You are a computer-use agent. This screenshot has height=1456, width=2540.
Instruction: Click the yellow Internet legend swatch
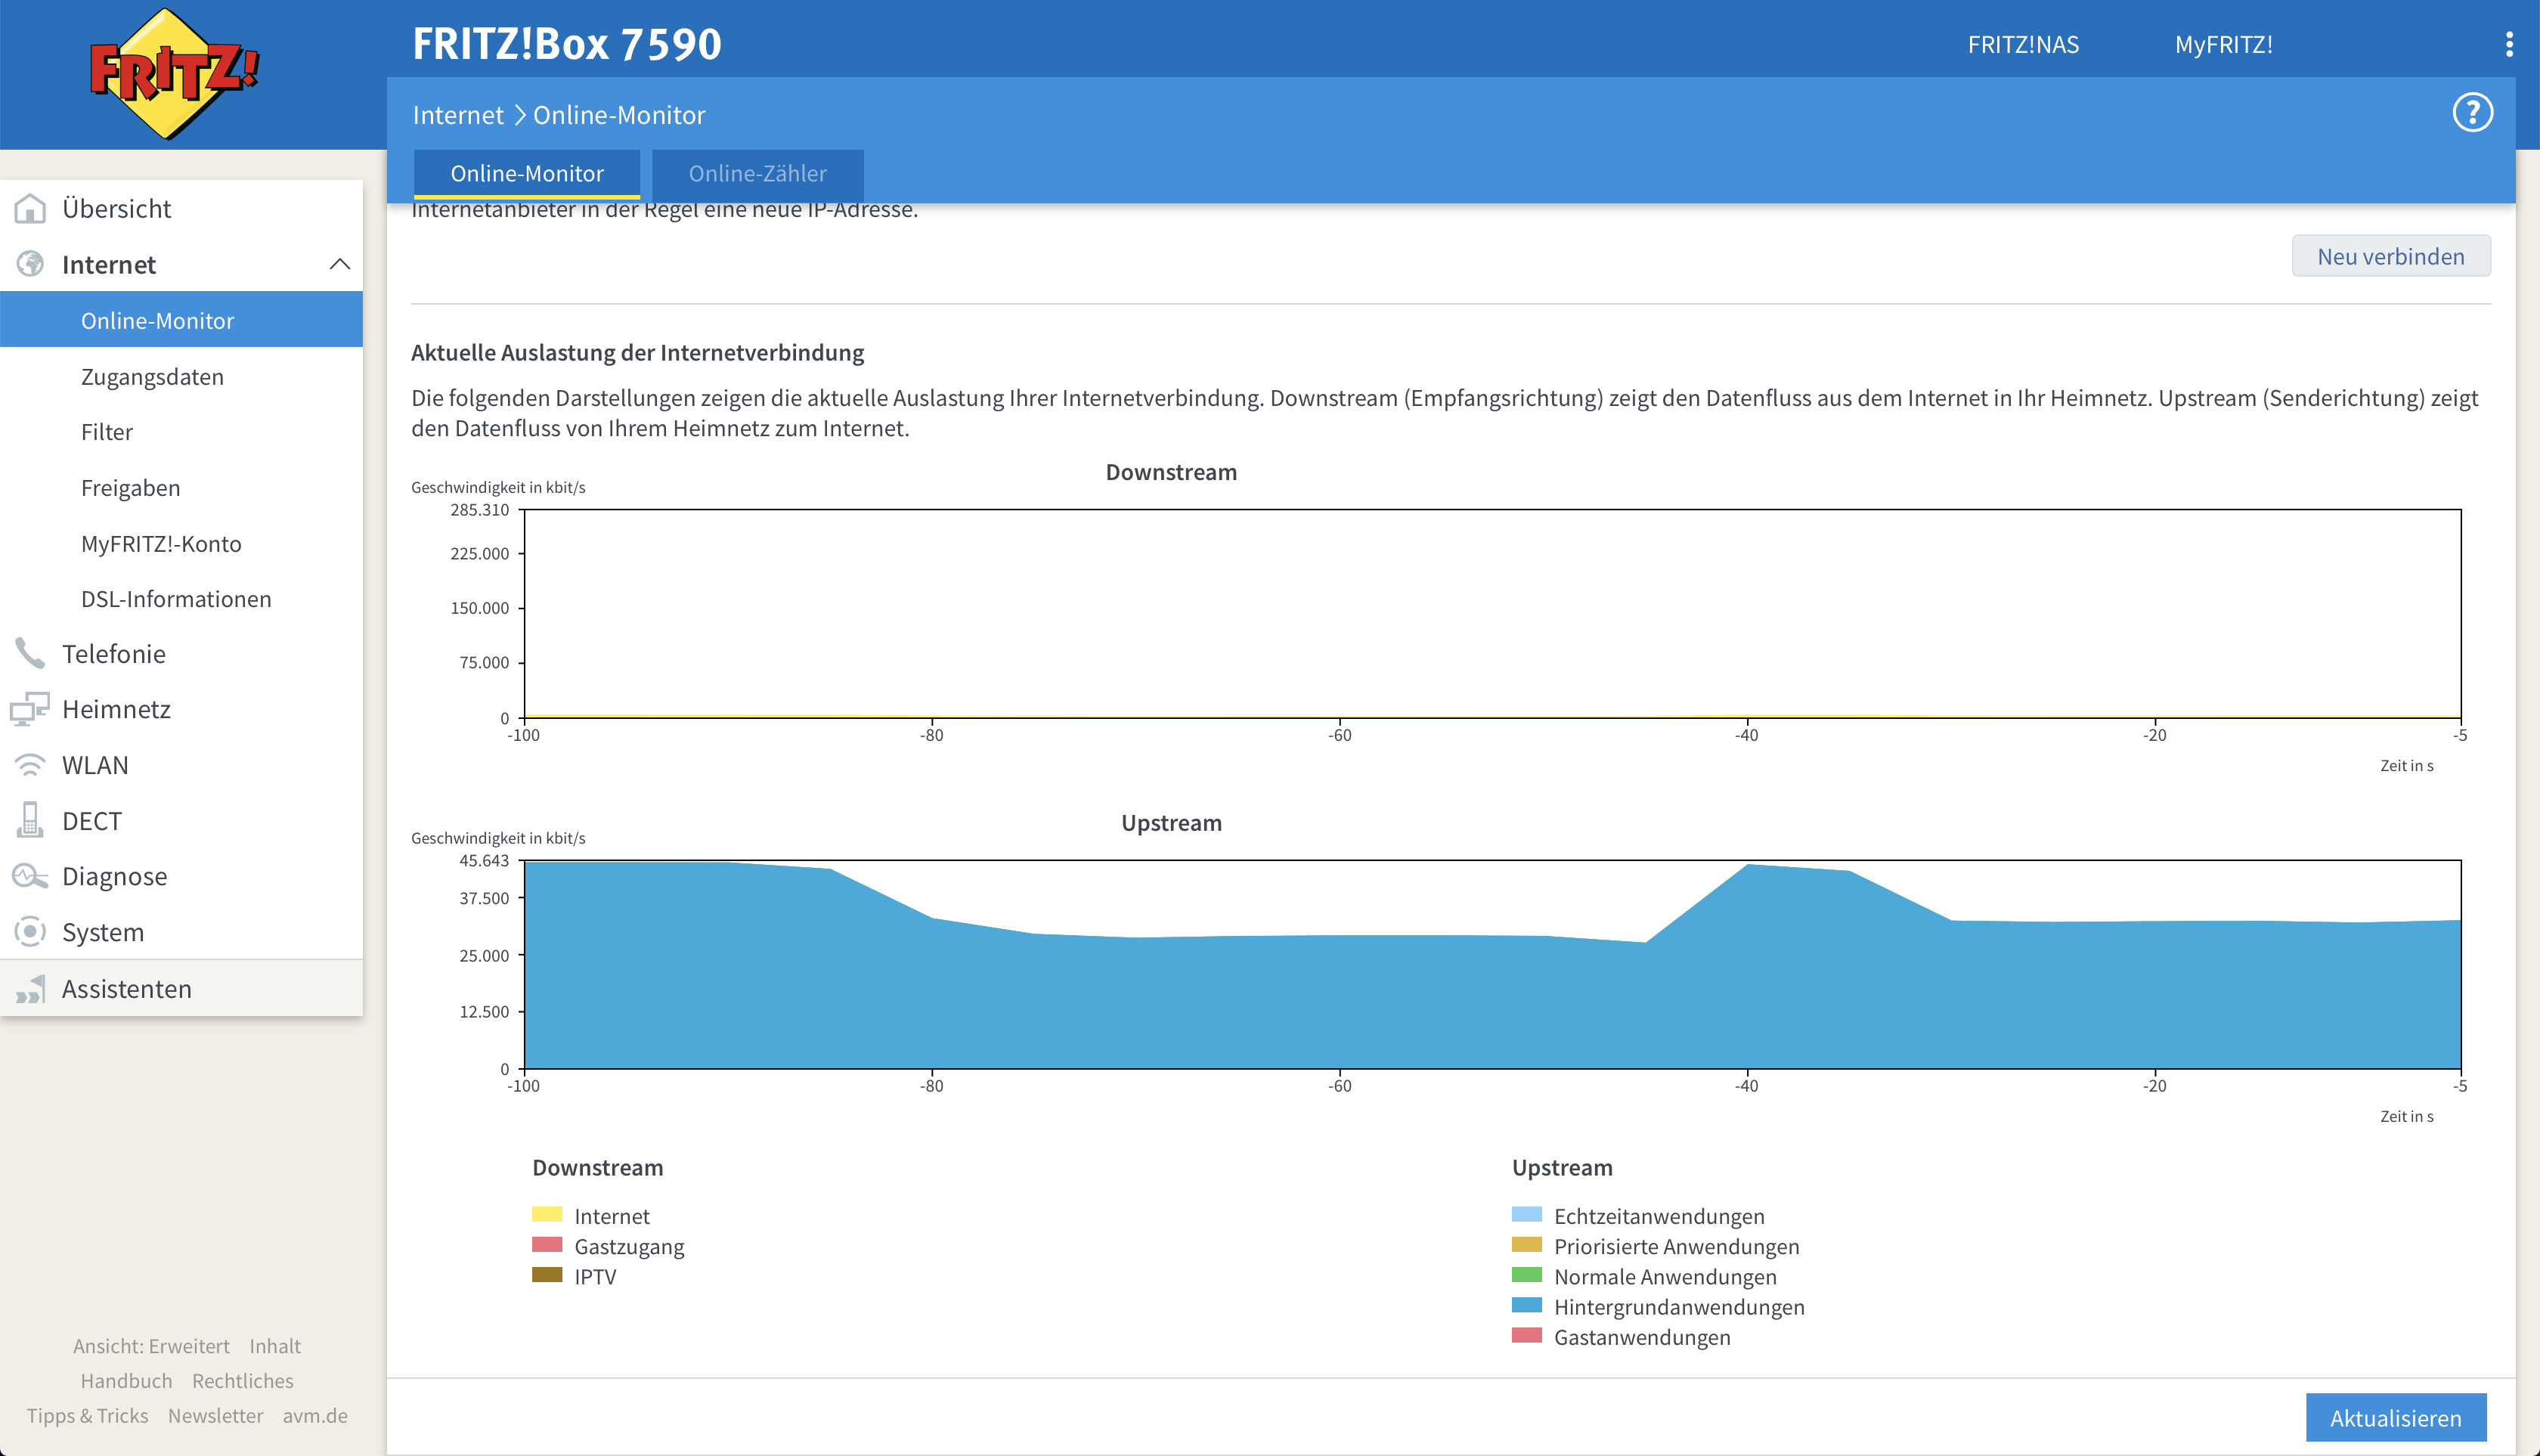point(547,1215)
